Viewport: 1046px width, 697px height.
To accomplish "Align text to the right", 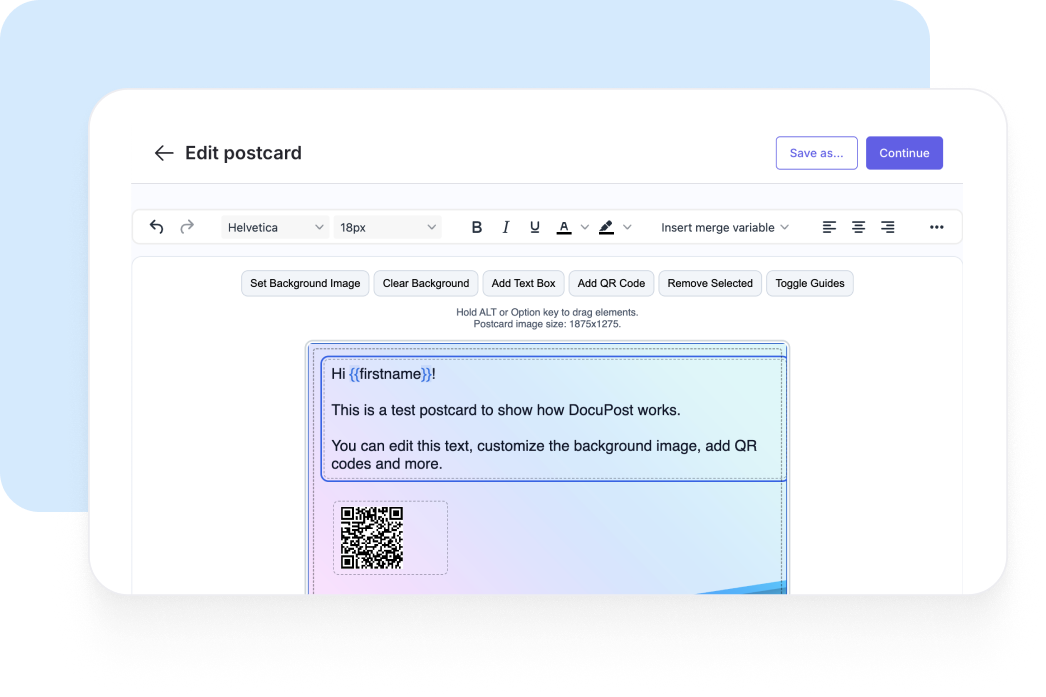I will point(887,227).
